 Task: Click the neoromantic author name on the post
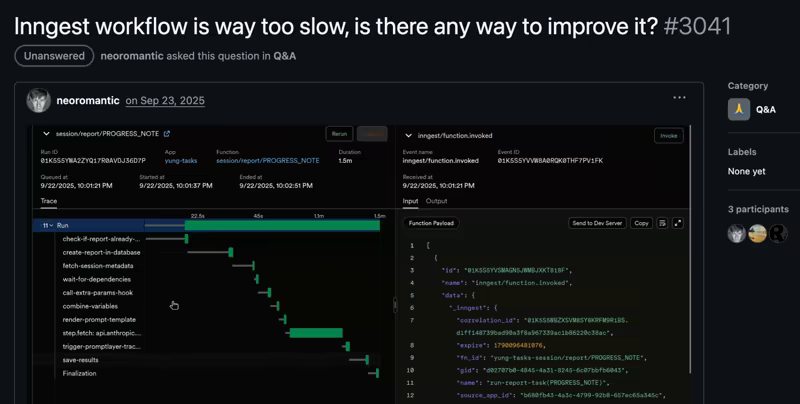(88, 100)
